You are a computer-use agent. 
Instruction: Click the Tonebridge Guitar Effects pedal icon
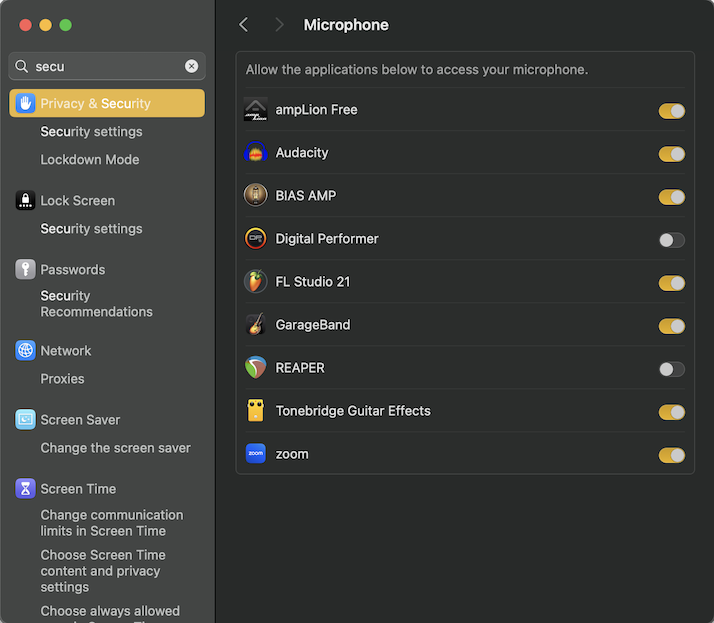255,410
